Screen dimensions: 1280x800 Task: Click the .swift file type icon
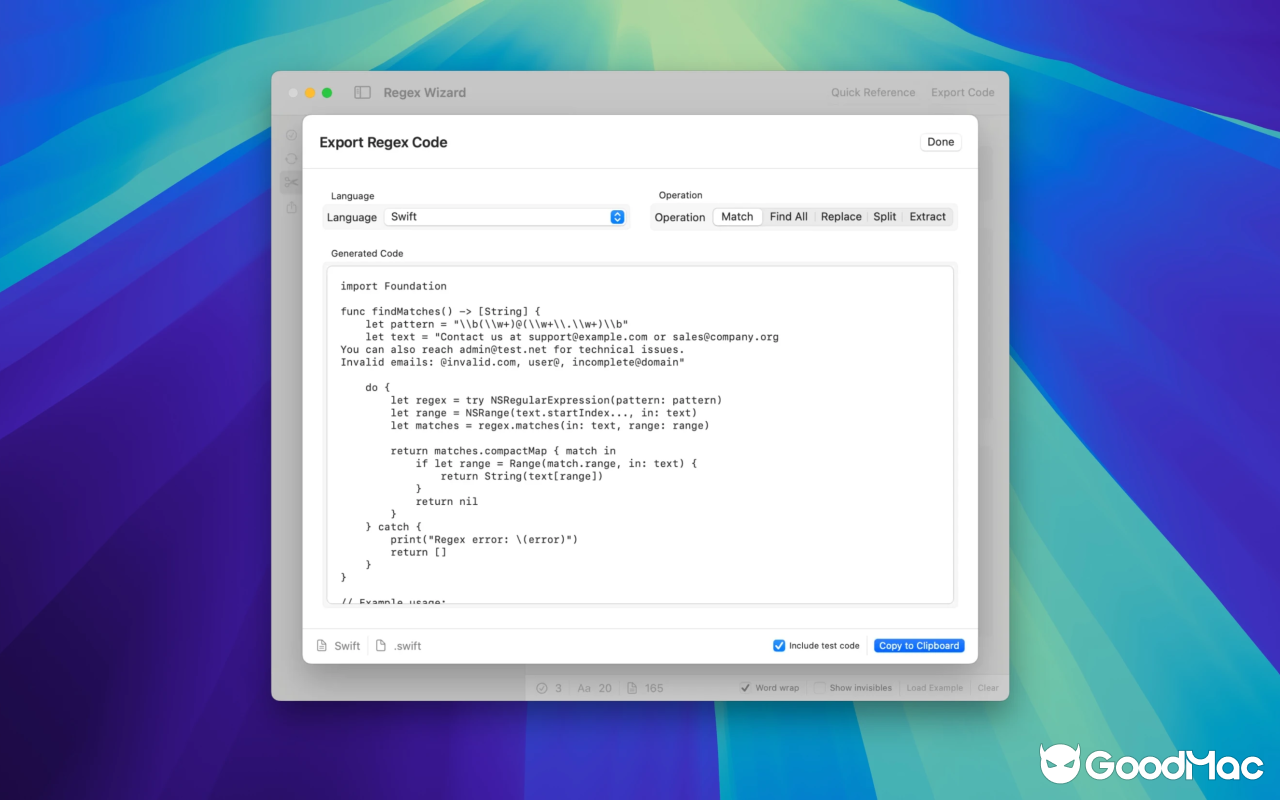tap(383, 645)
